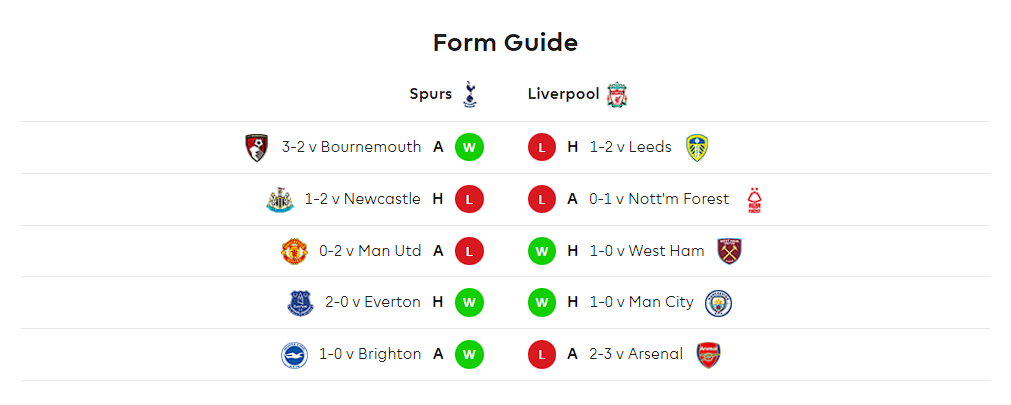Click the green W badge for Man City match
This screenshot has width=1011, height=405.
point(542,302)
